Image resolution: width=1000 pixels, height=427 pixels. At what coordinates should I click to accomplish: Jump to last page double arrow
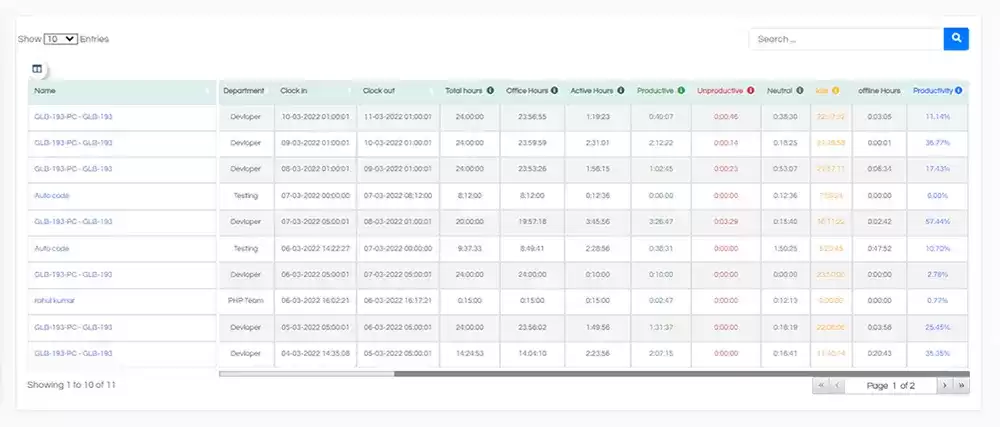point(961,385)
